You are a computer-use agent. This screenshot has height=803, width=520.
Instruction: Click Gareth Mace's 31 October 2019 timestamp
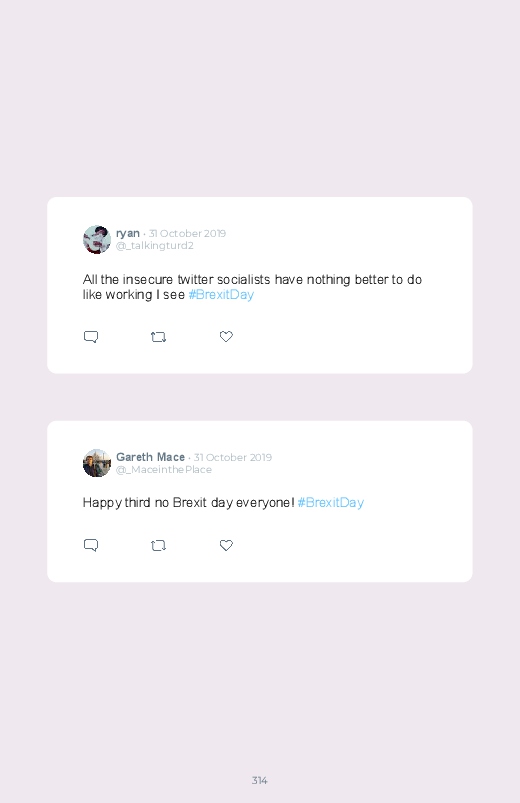233,457
